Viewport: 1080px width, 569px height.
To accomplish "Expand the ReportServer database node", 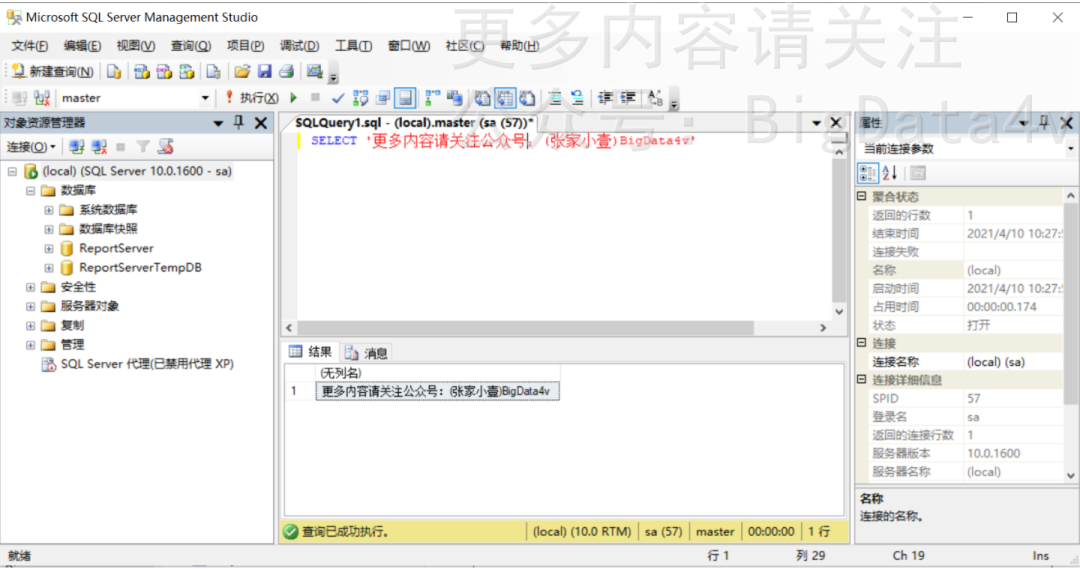I will click(49, 248).
